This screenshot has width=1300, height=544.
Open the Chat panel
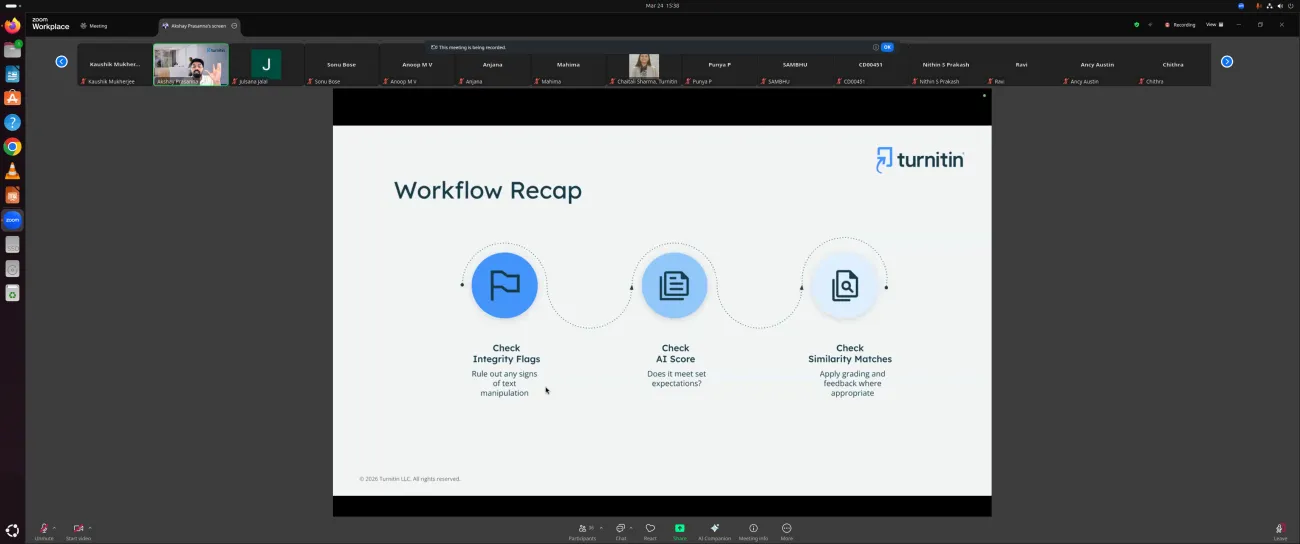click(x=620, y=529)
